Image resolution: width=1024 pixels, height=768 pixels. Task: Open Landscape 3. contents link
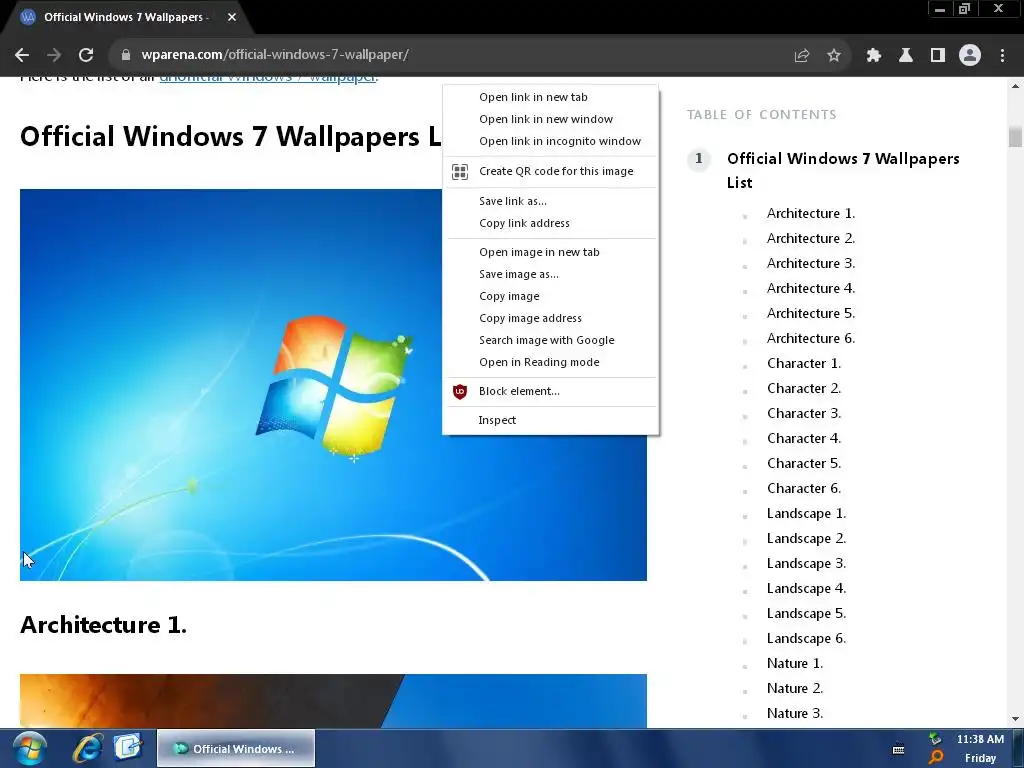click(807, 563)
